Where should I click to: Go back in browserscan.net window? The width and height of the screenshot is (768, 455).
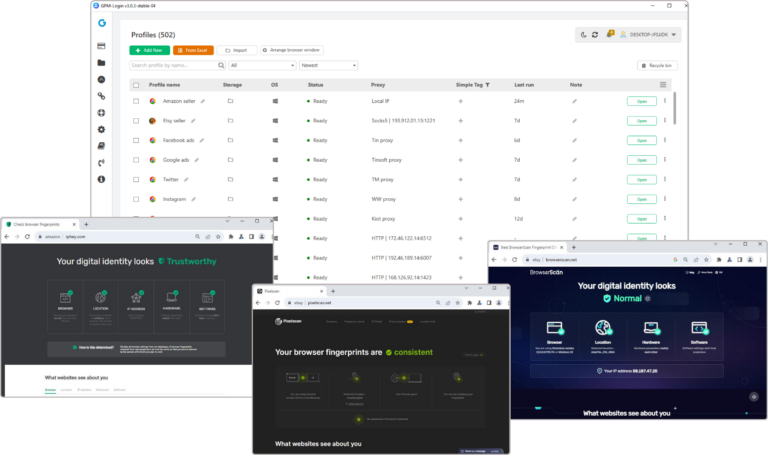coord(494,260)
